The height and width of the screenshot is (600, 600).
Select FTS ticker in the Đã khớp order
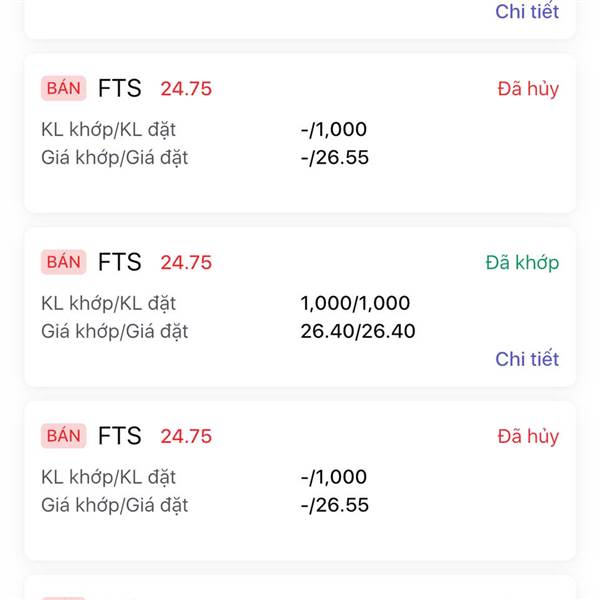click(x=120, y=263)
